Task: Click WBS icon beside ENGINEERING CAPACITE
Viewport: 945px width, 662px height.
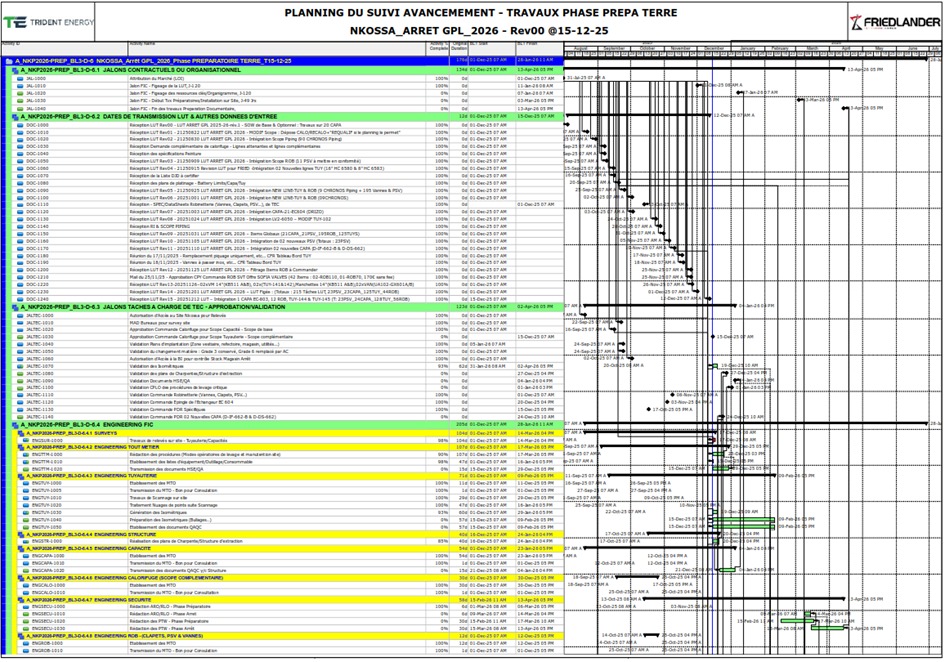Action: [20, 549]
